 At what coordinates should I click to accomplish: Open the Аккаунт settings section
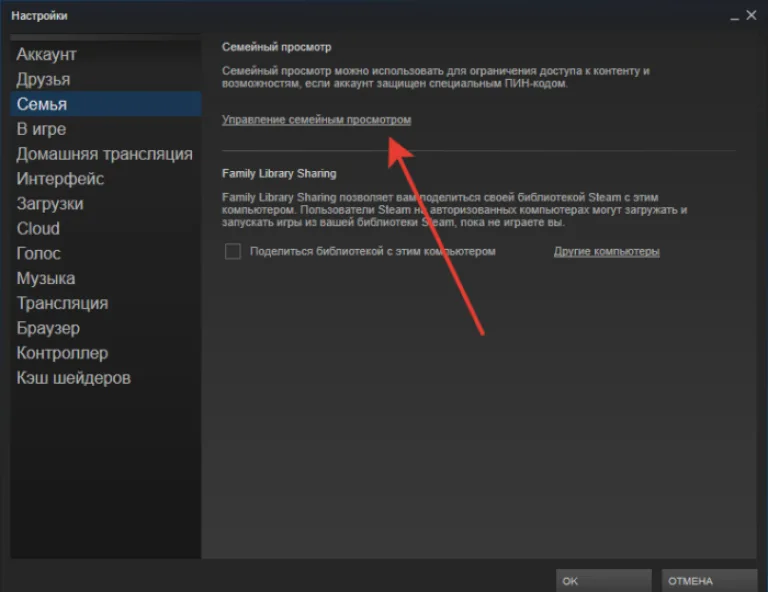[47, 54]
